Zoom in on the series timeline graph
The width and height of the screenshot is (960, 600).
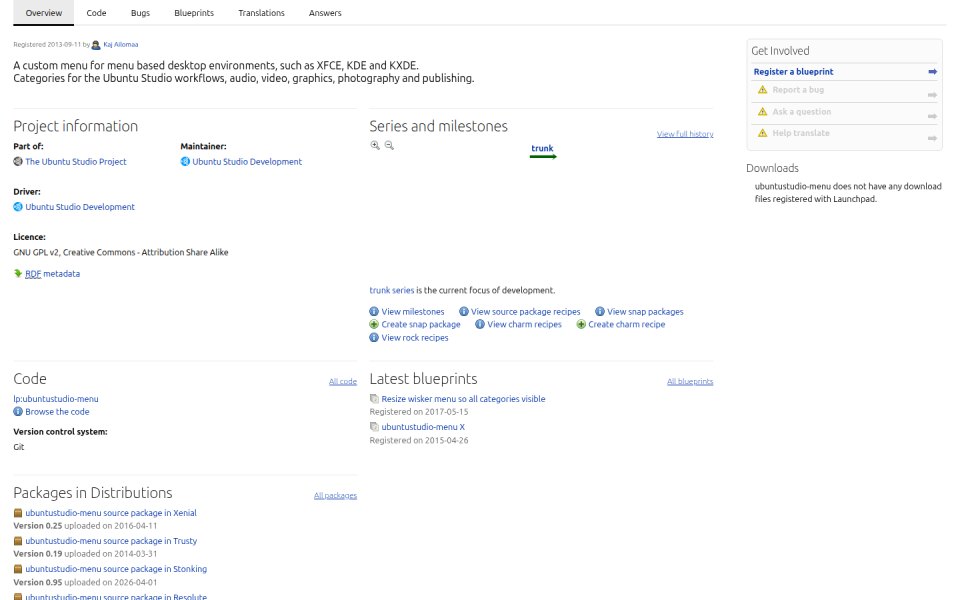point(375,145)
